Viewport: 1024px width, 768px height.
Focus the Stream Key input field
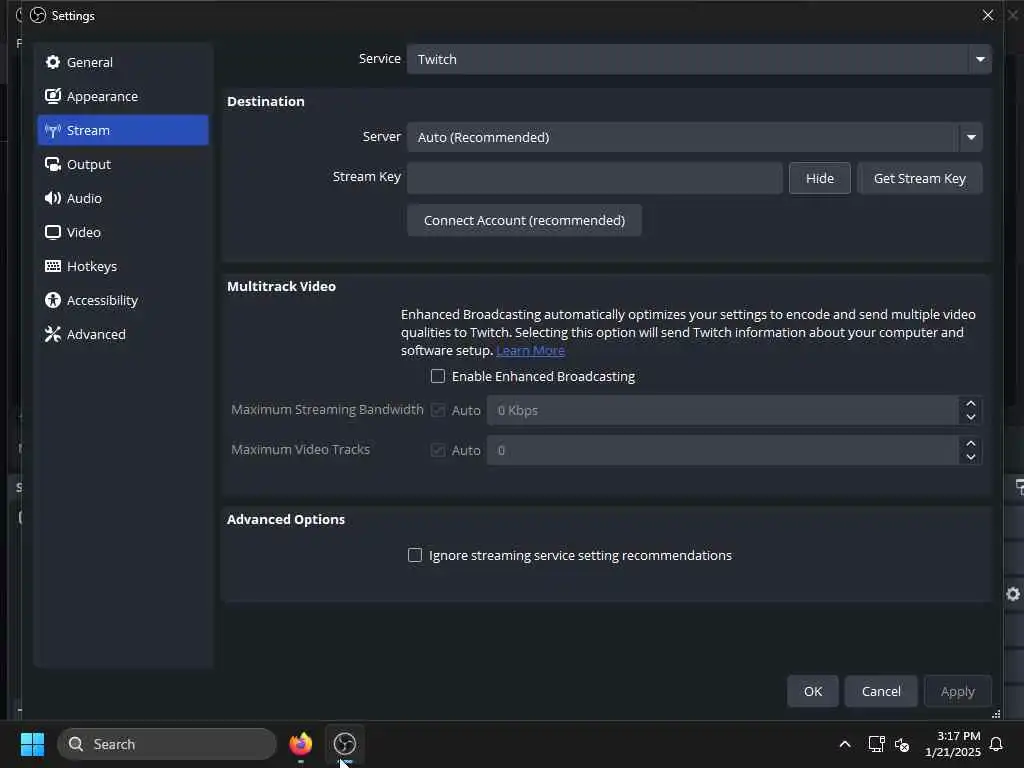point(594,178)
